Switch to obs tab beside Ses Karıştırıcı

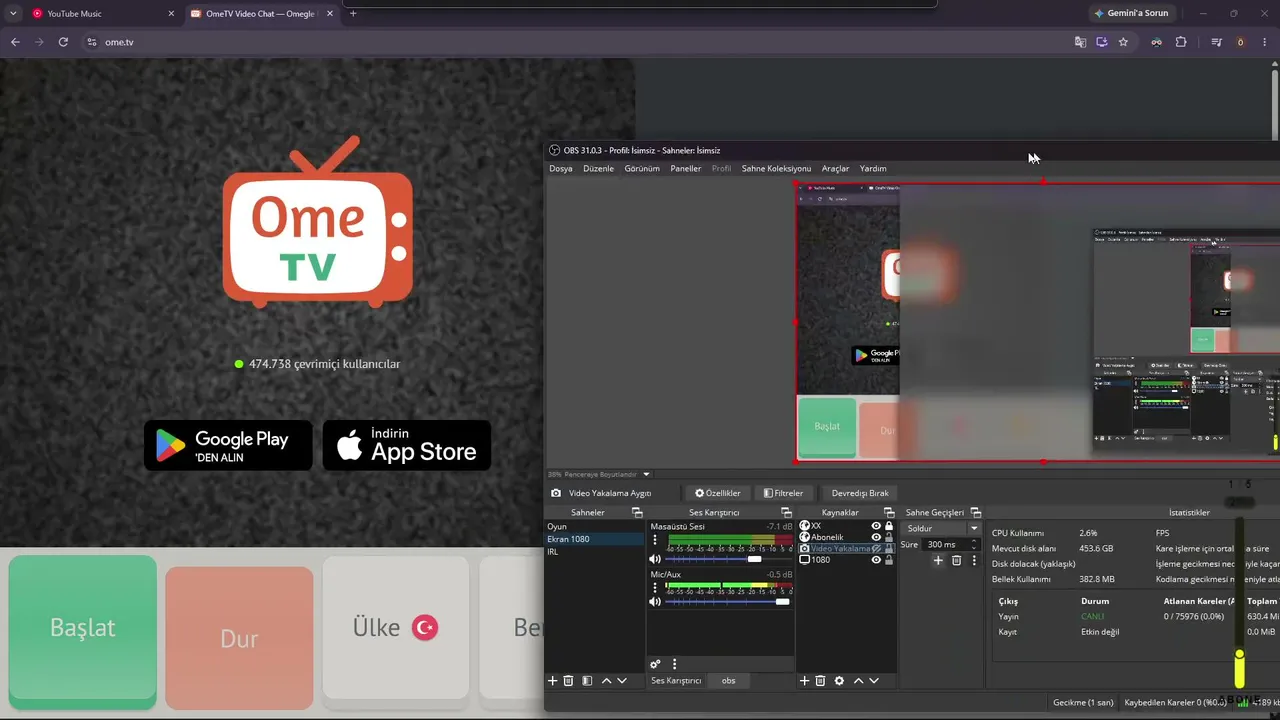(x=728, y=681)
